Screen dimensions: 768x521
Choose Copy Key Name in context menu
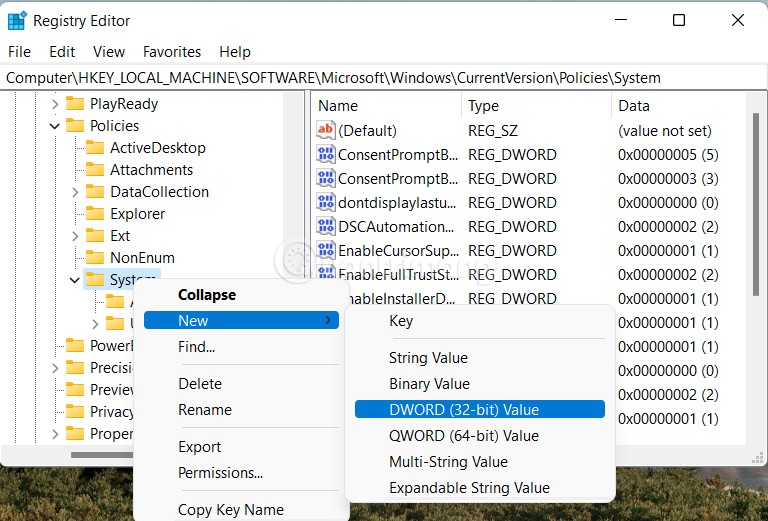(231, 510)
